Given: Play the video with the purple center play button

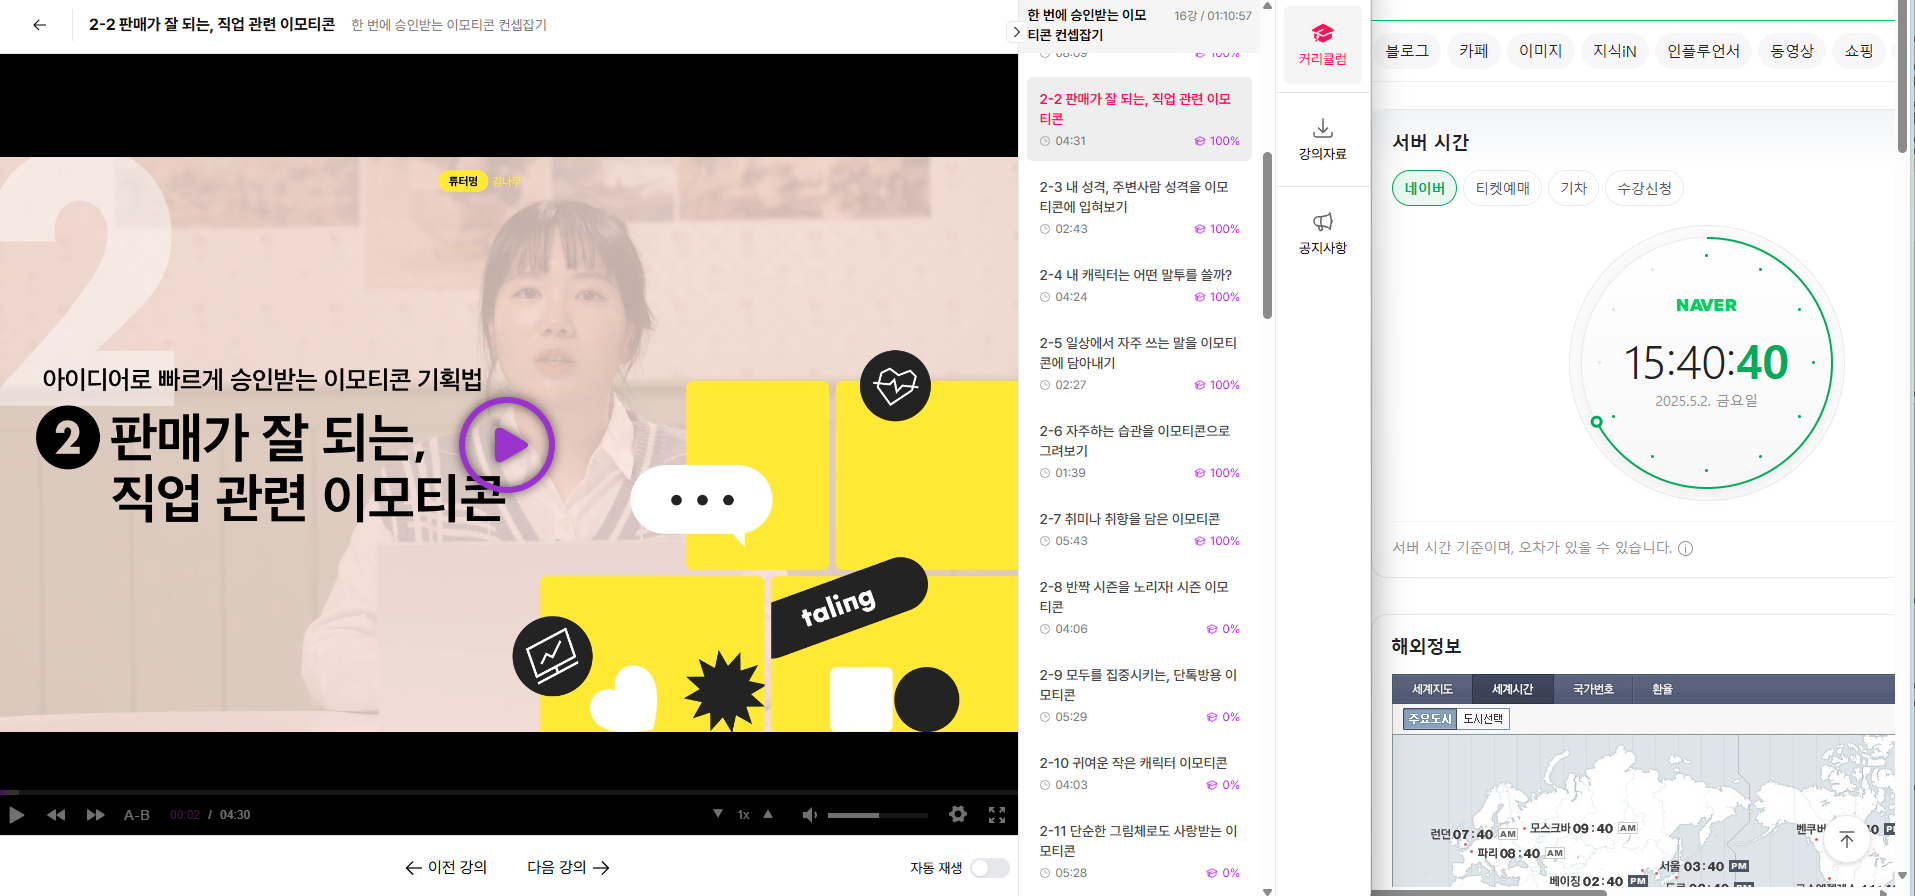Looking at the screenshot, I should [x=507, y=445].
